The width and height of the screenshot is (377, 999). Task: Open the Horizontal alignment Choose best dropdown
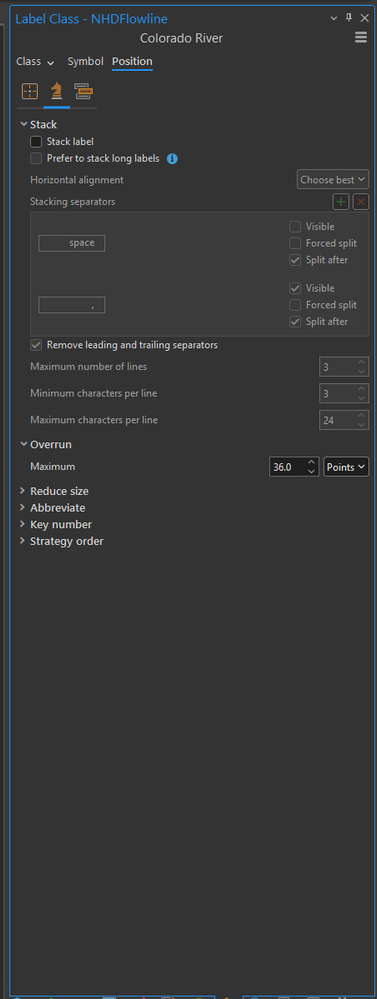coord(333,180)
